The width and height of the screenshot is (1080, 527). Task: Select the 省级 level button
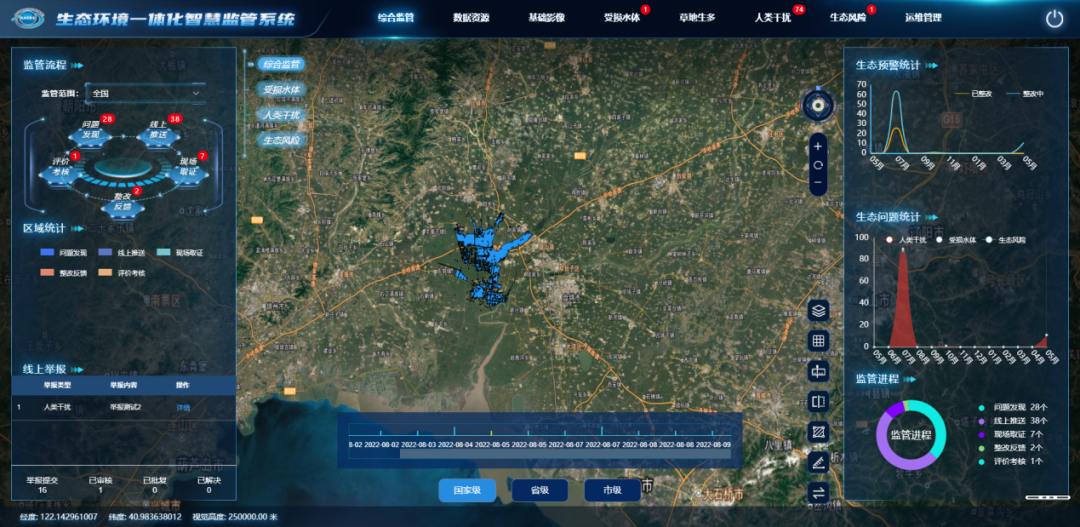pyautogui.click(x=540, y=490)
